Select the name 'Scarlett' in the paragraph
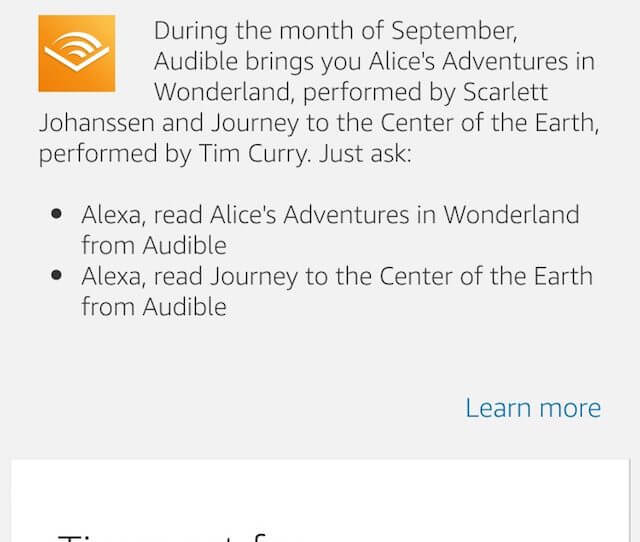 click(505, 92)
